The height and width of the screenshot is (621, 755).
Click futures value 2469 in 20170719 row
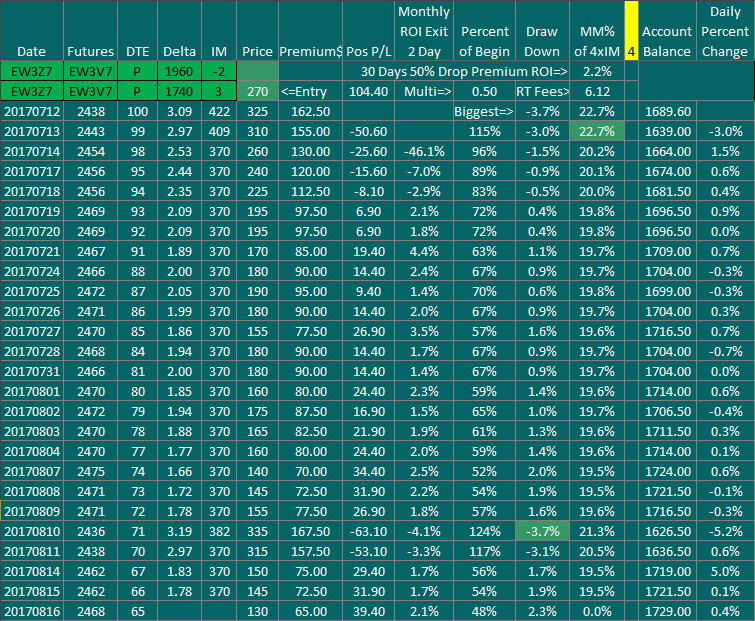(90, 211)
